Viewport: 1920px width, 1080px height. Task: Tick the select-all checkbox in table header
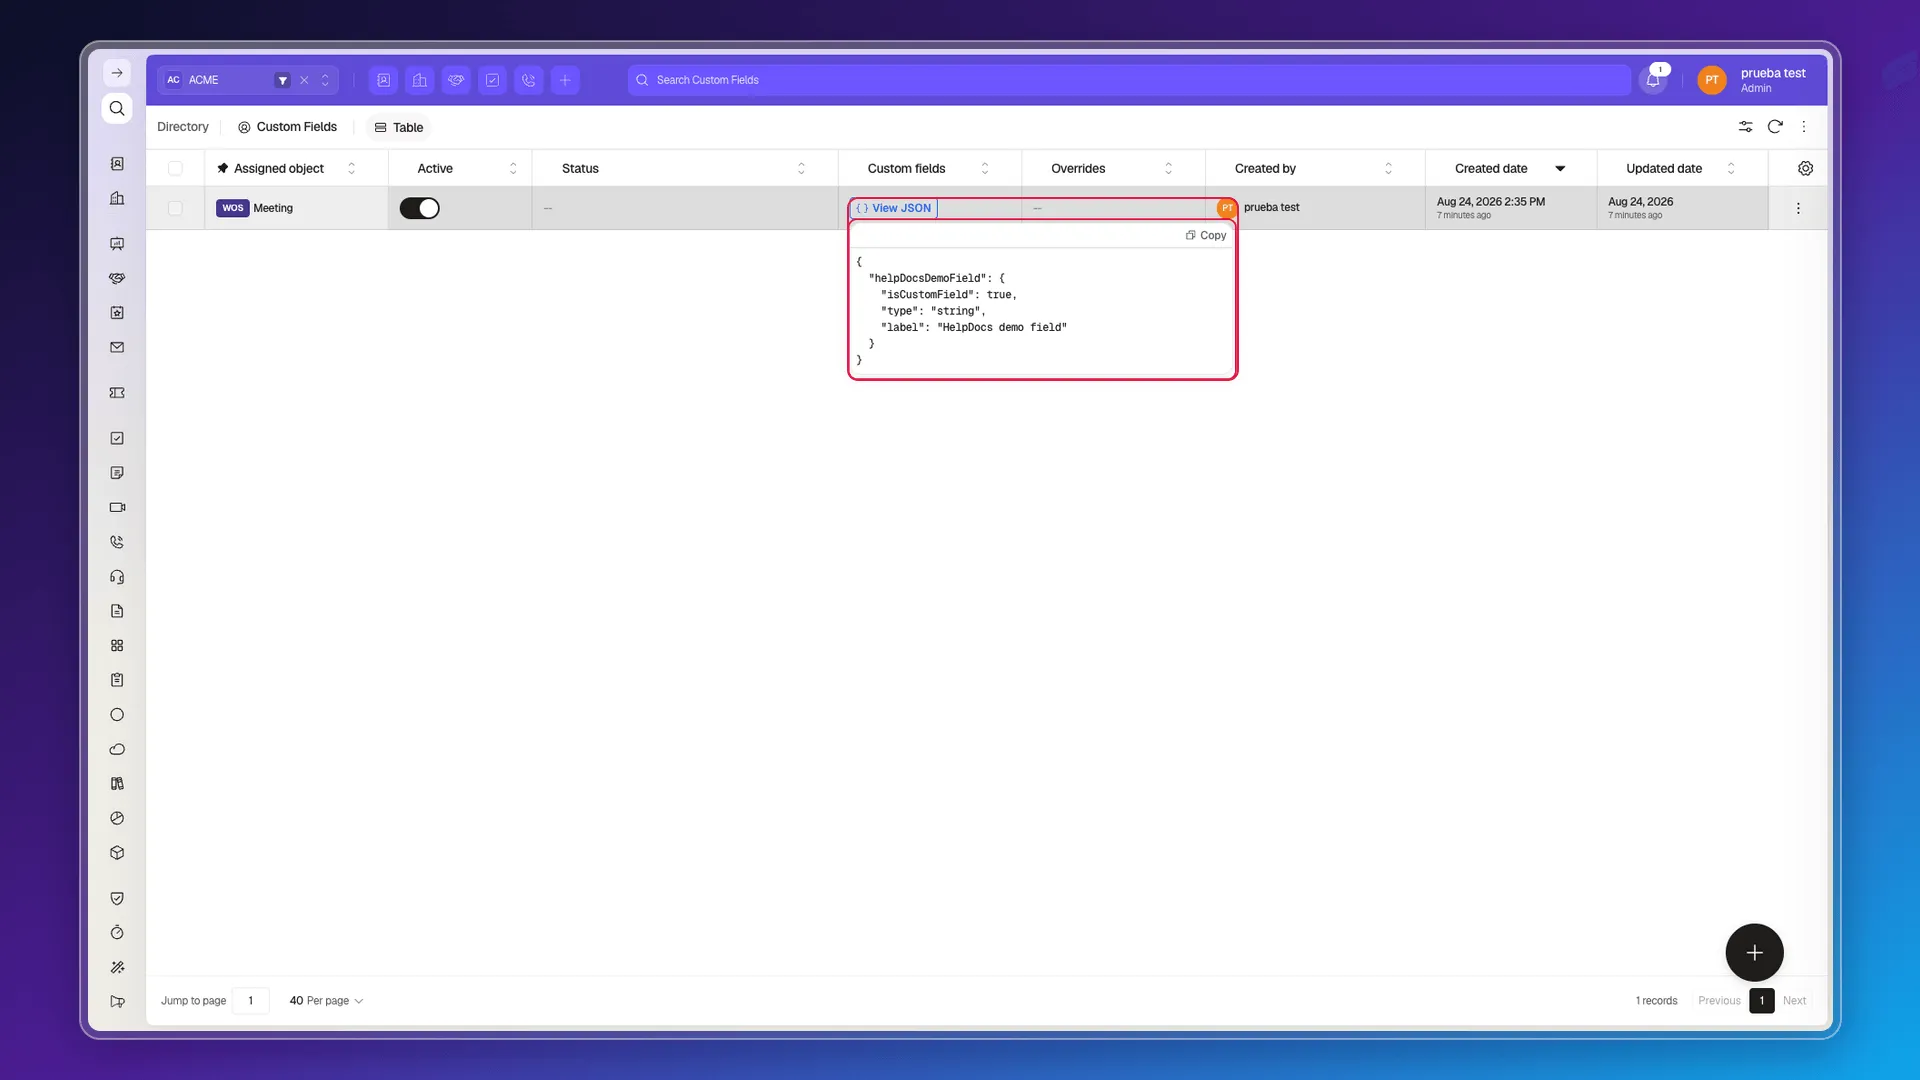175,168
